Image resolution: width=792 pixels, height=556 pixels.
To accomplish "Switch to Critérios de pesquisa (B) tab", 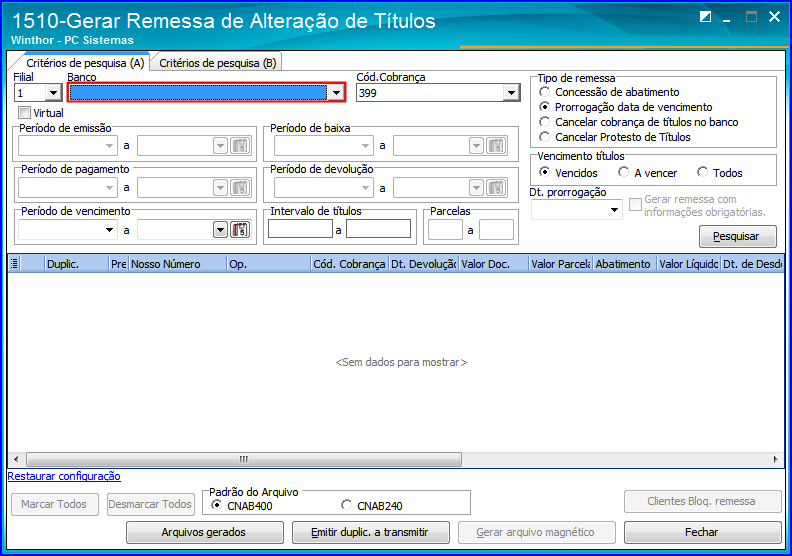I will (x=218, y=63).
